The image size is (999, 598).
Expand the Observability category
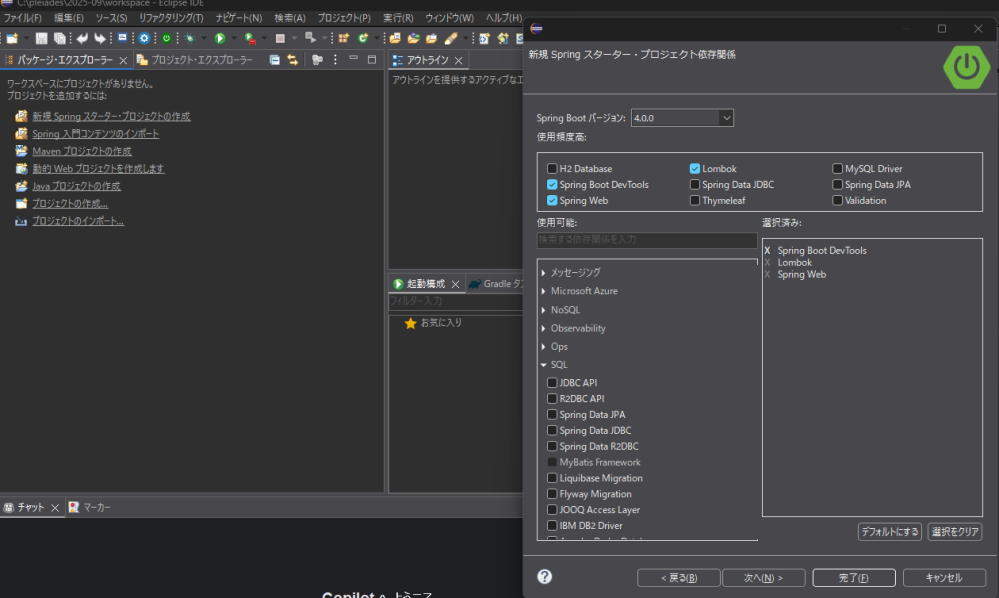tap(543, 329)
